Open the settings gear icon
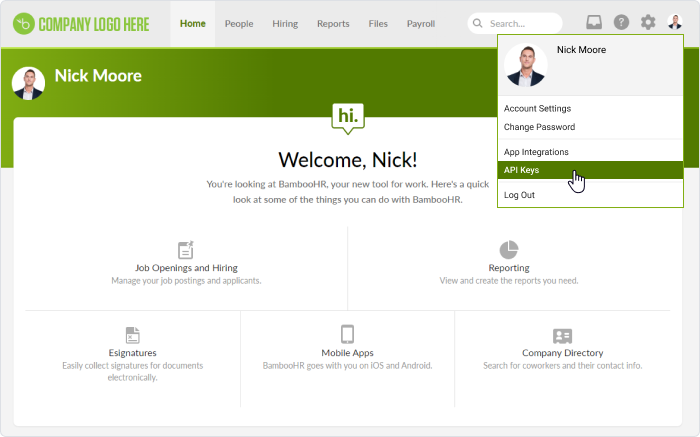 coord(648,22)
